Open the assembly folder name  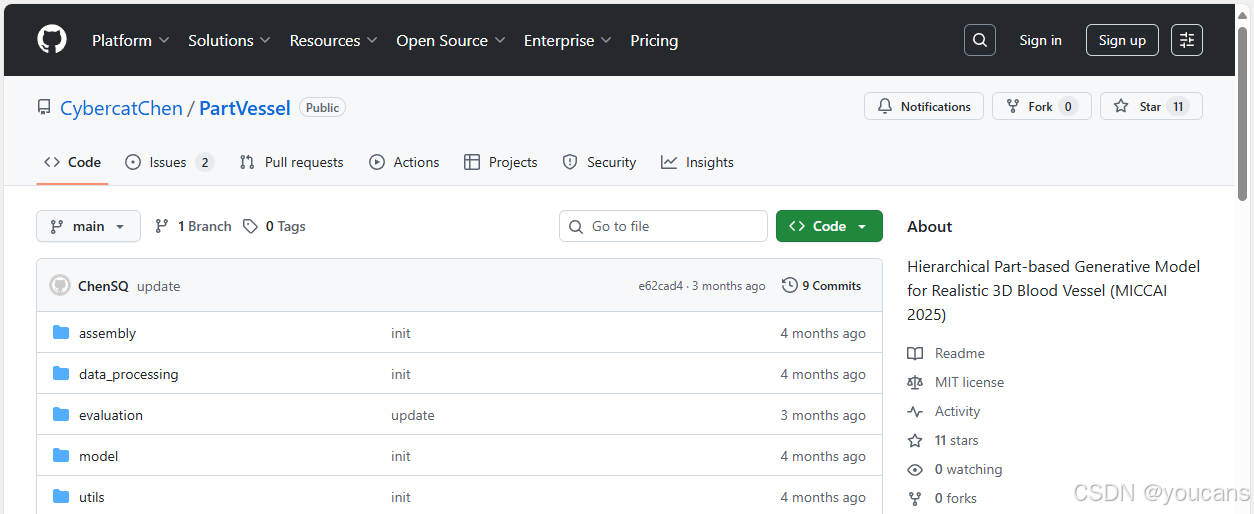click(107, 333)
